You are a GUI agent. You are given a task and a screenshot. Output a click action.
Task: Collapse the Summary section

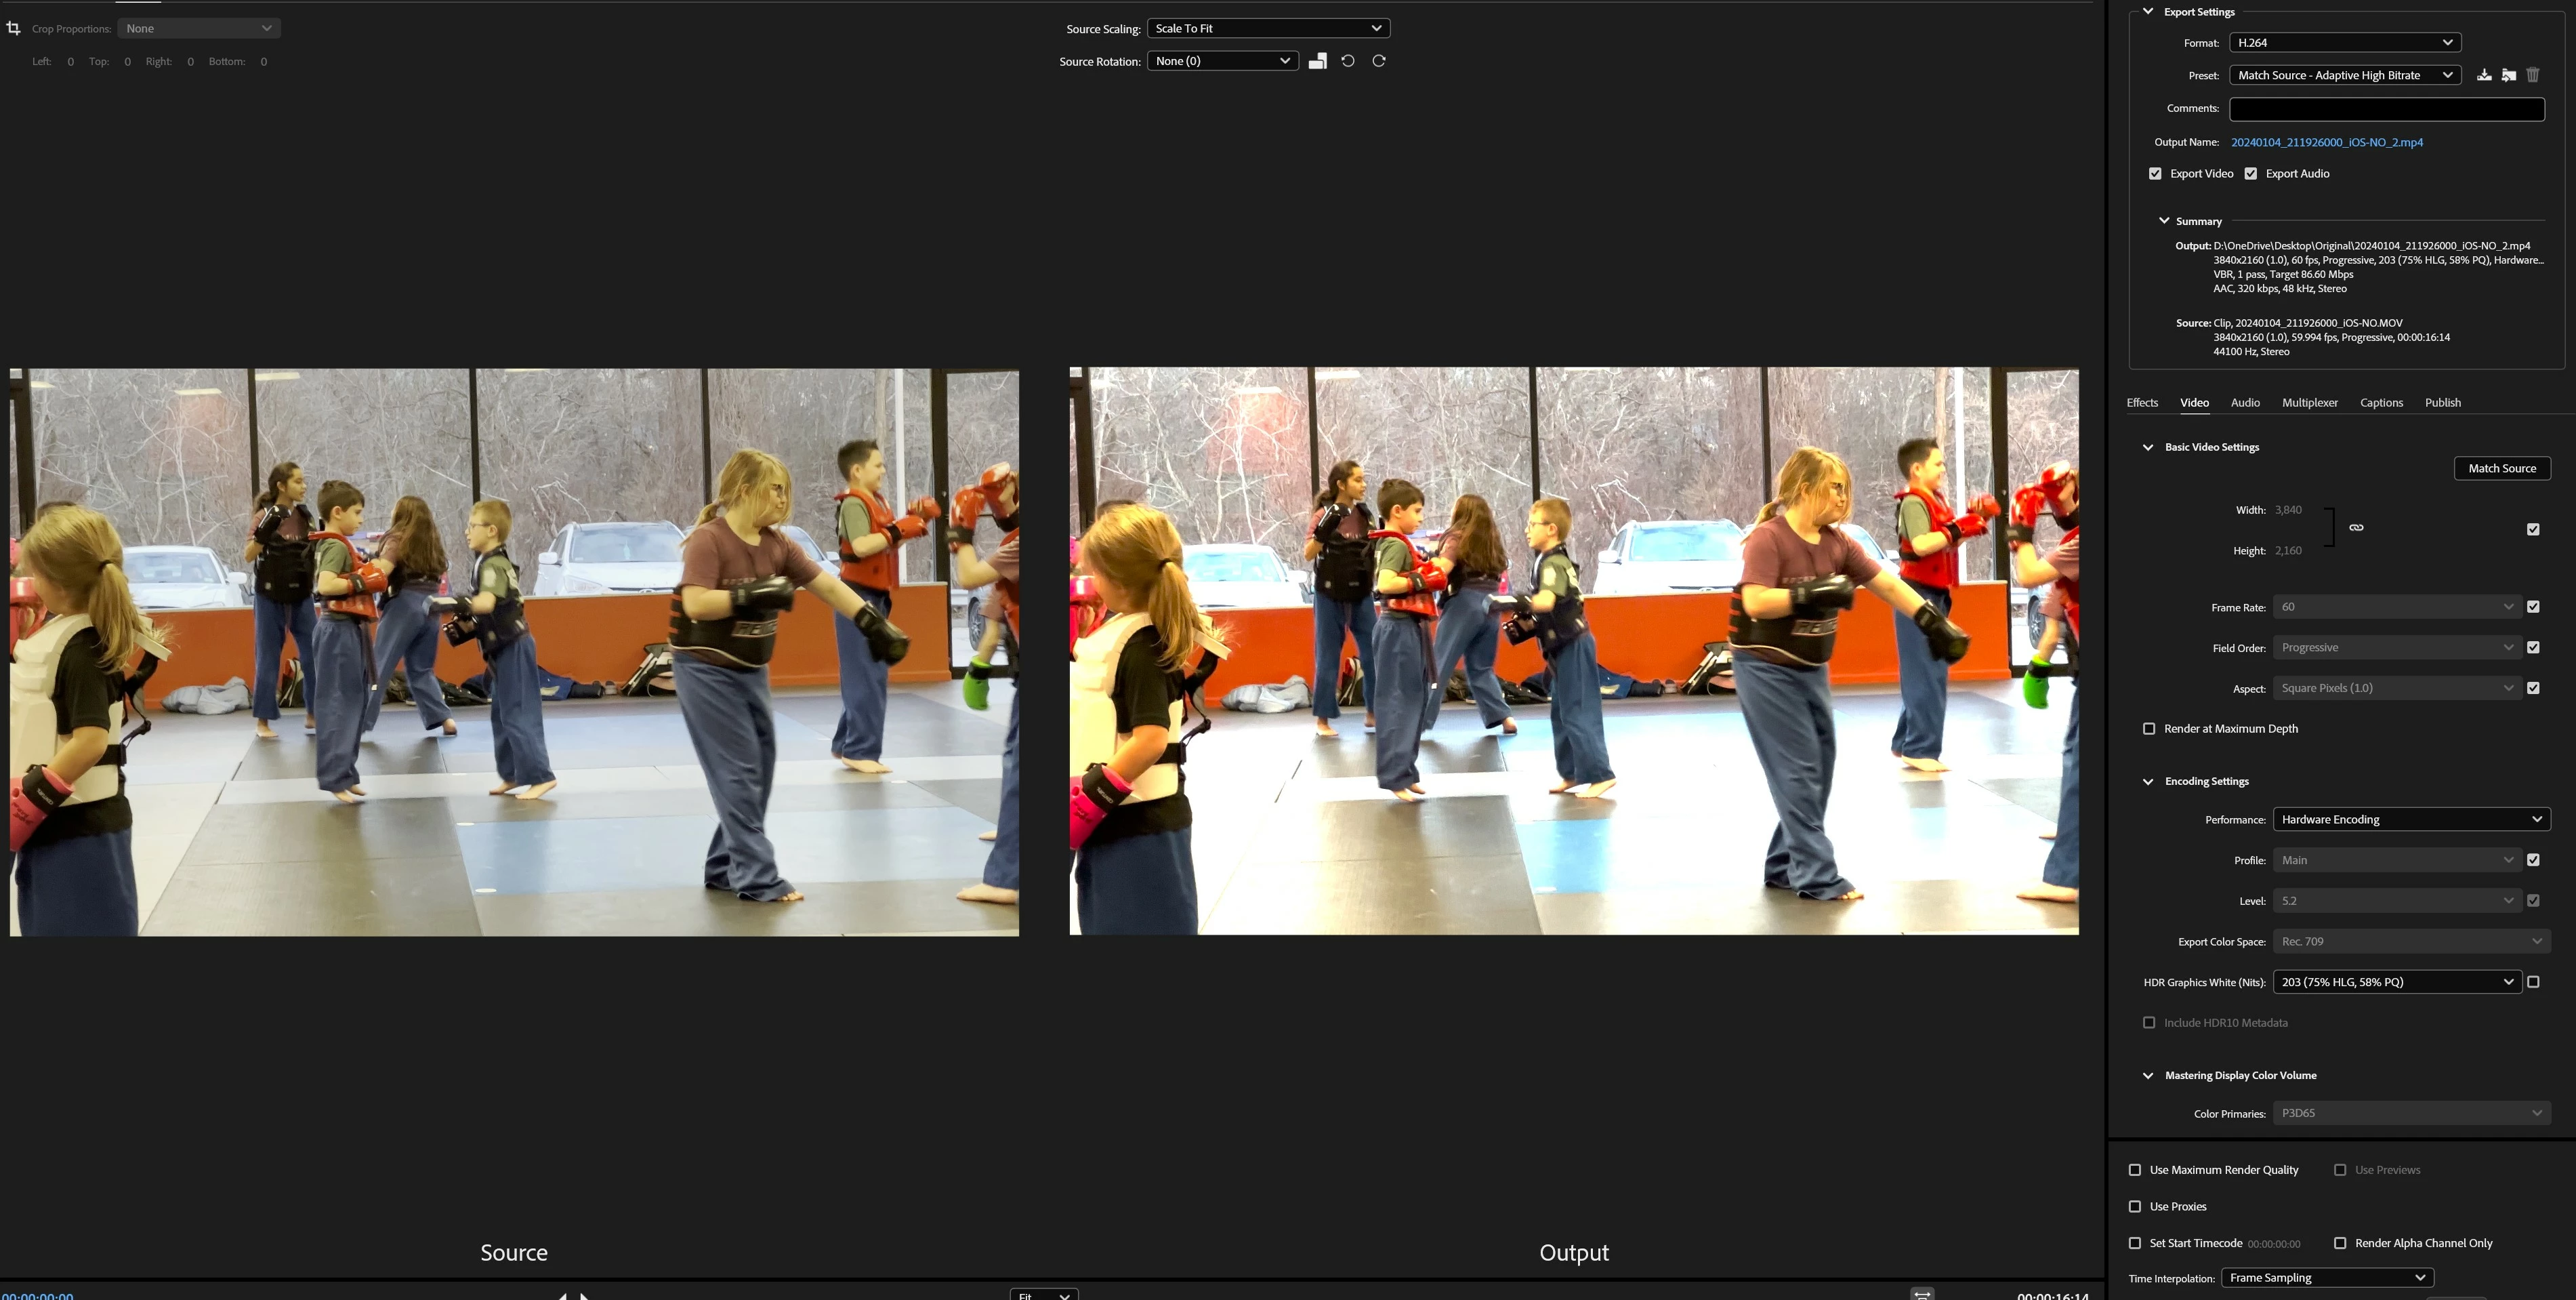[x=2164, y=221]
